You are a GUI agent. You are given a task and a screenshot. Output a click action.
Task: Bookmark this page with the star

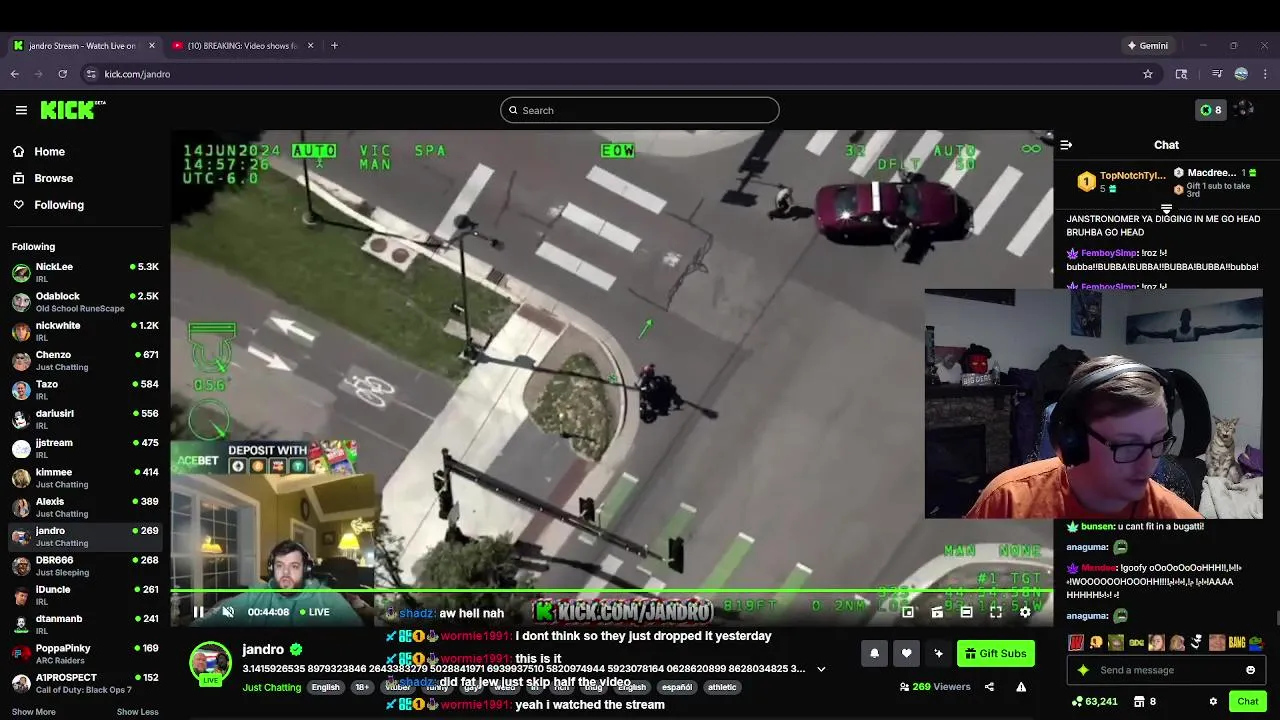tap(1148, 74)
